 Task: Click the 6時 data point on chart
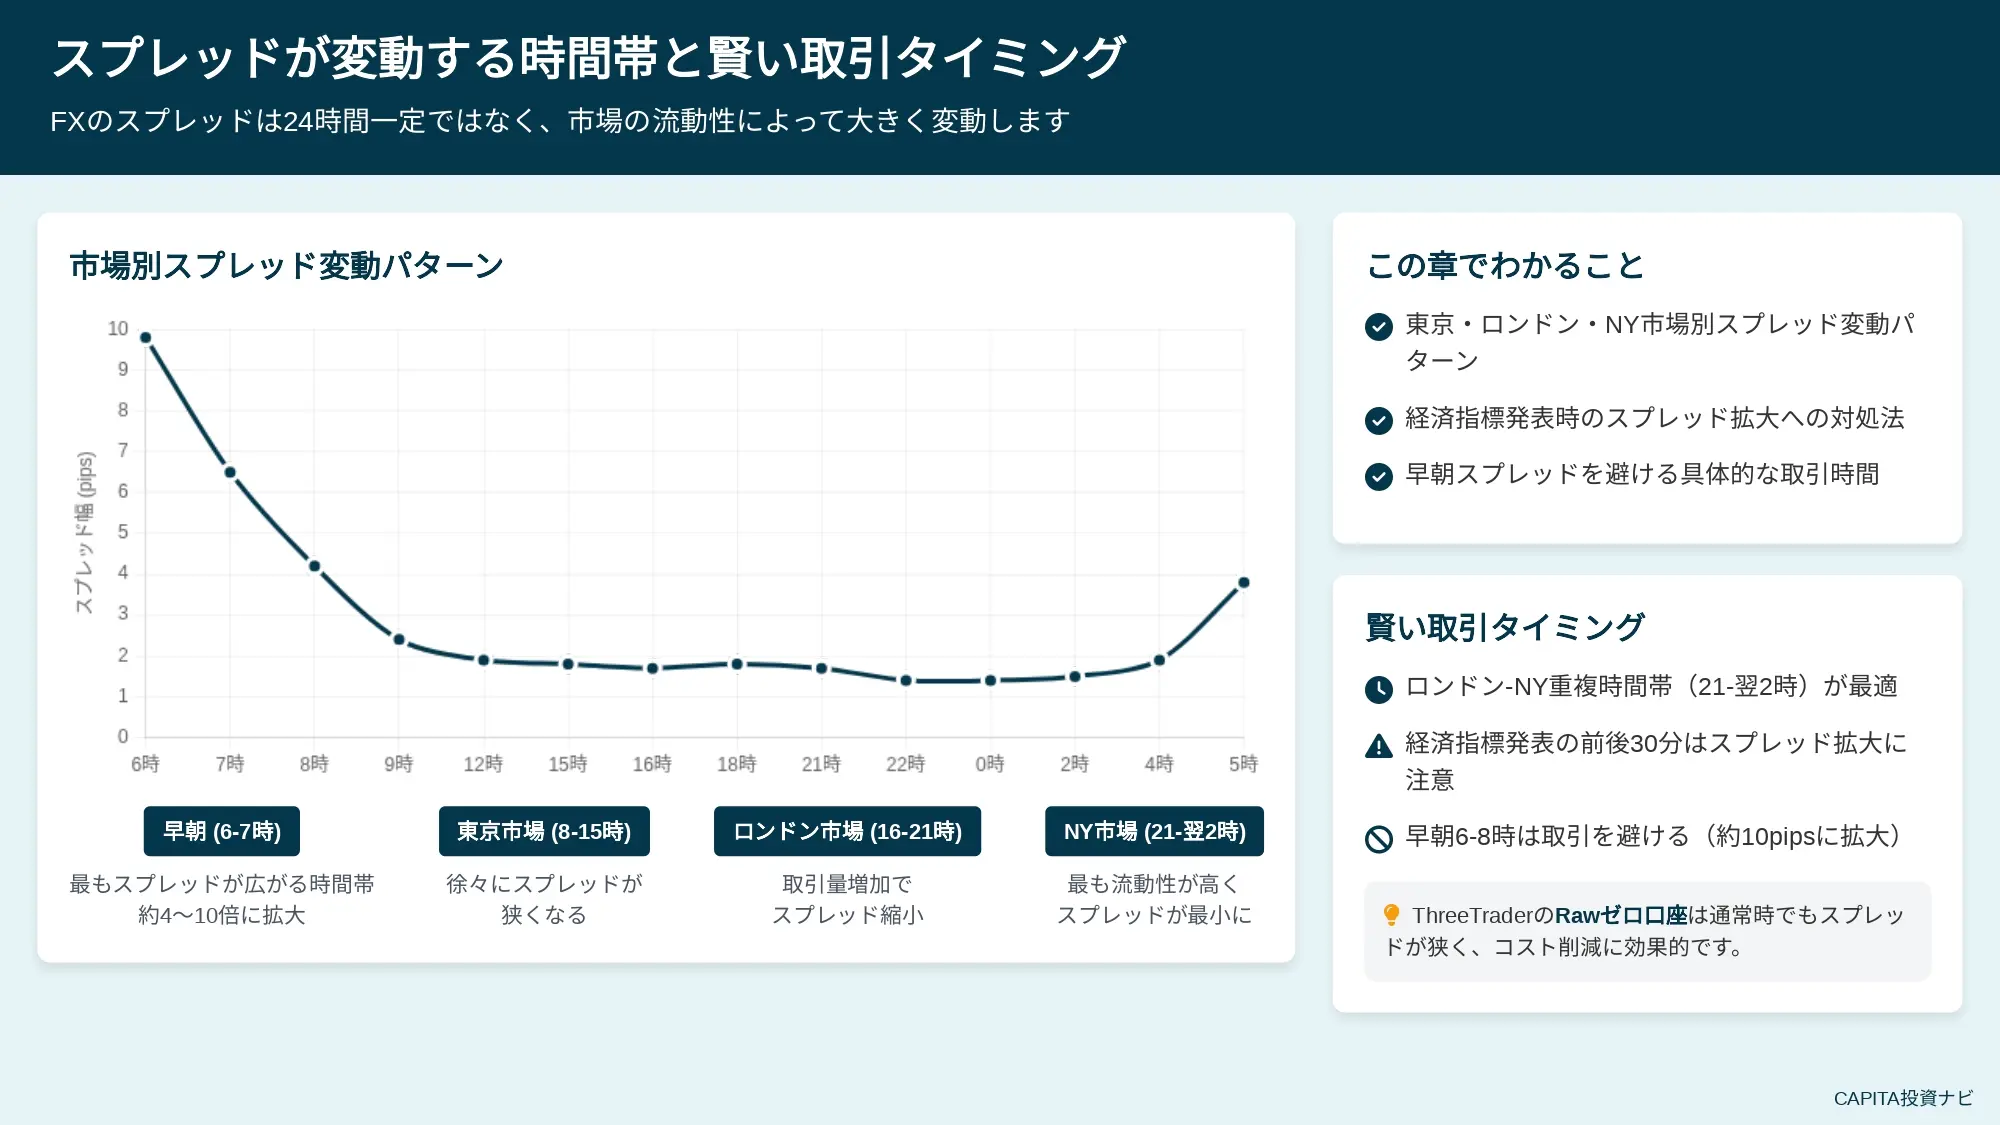(x=146, y=338)
